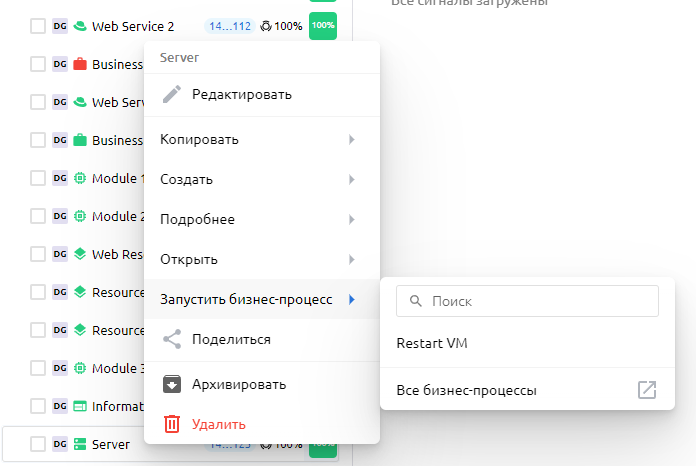Click the Server row's green server icon
696x466 pixels.
coord(80,444)
